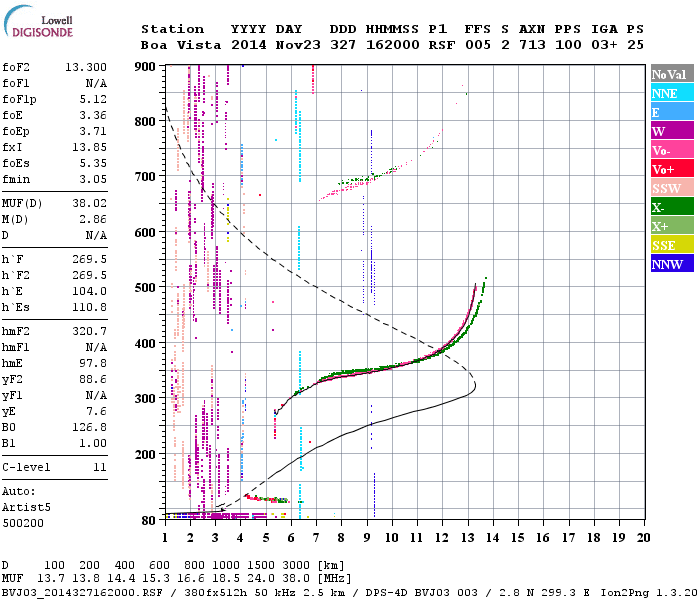Click the MUF 13.7 value for 100 km
Screen dimensions: 700x600
point(51,579)
